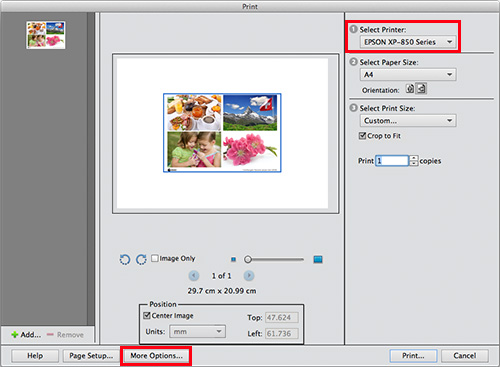Click the copies stepper up arrow

414,158
